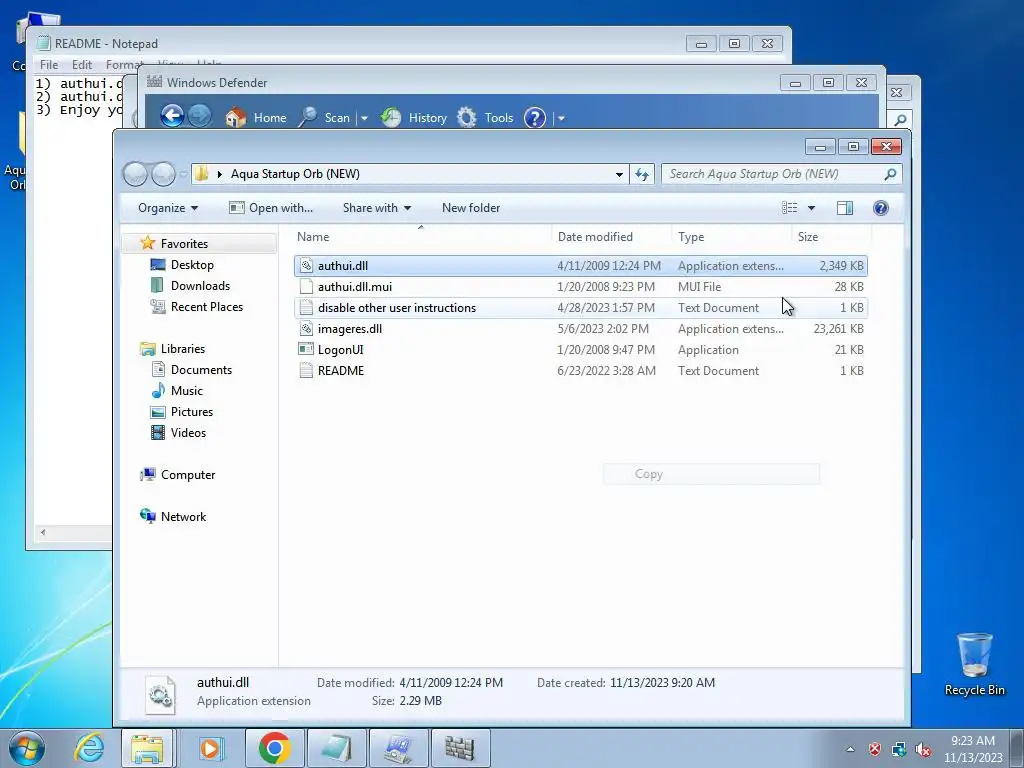The height and width of the screenshot is (768, 1024).
Task: Show hidden tray icons arrow
Action: coord(850,750)
